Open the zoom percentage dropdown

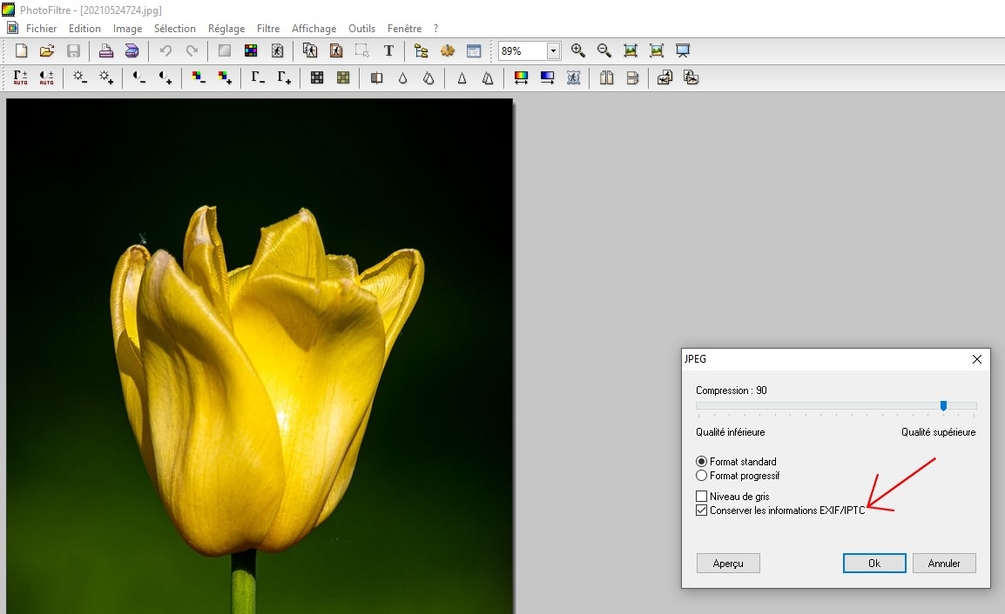(553, 51)
